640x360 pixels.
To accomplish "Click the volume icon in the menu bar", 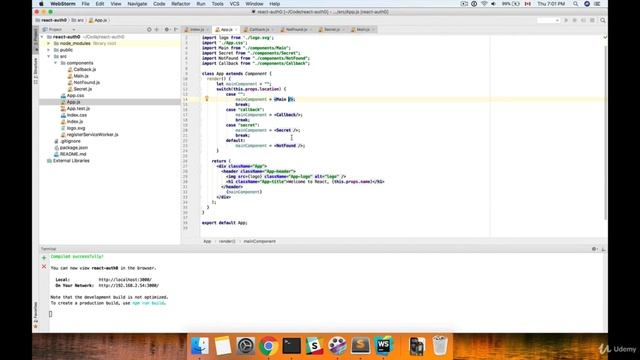I will click(493, 4).
